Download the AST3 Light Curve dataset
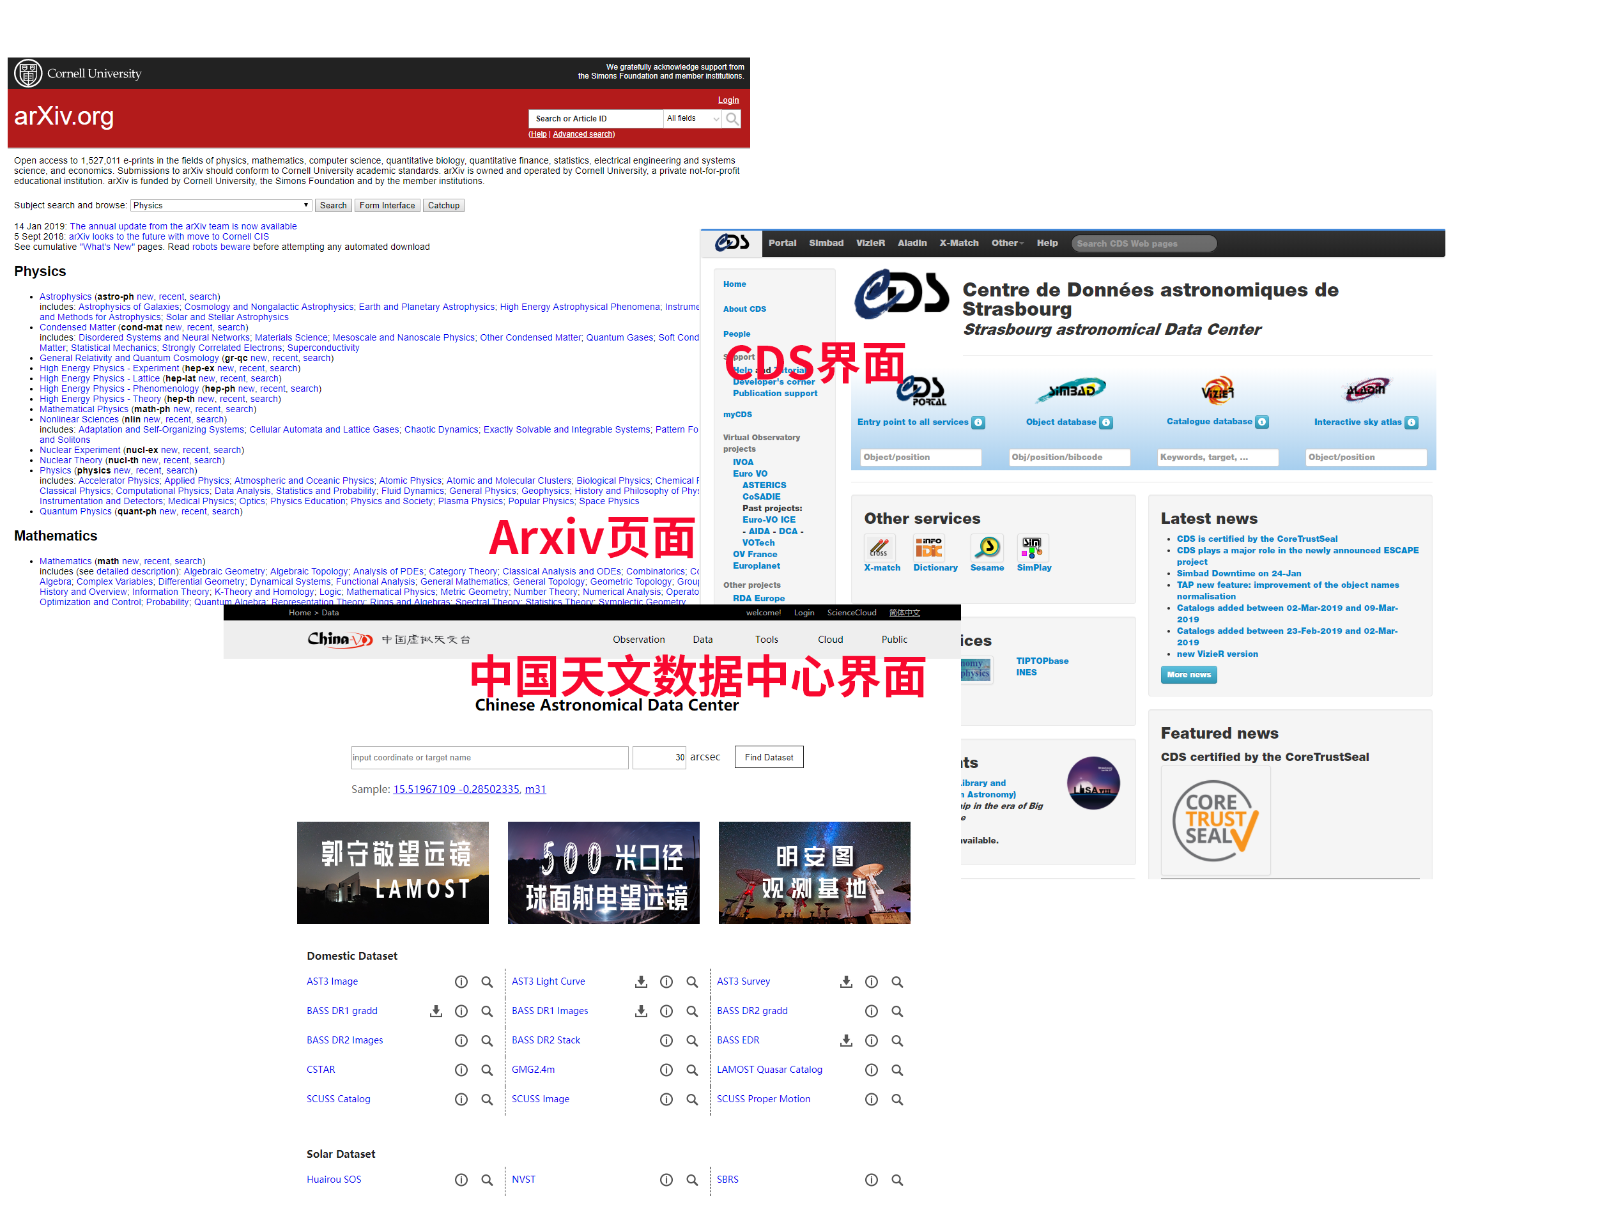Viewport: 1600px width, 1207px height. (x=641, y=982)
